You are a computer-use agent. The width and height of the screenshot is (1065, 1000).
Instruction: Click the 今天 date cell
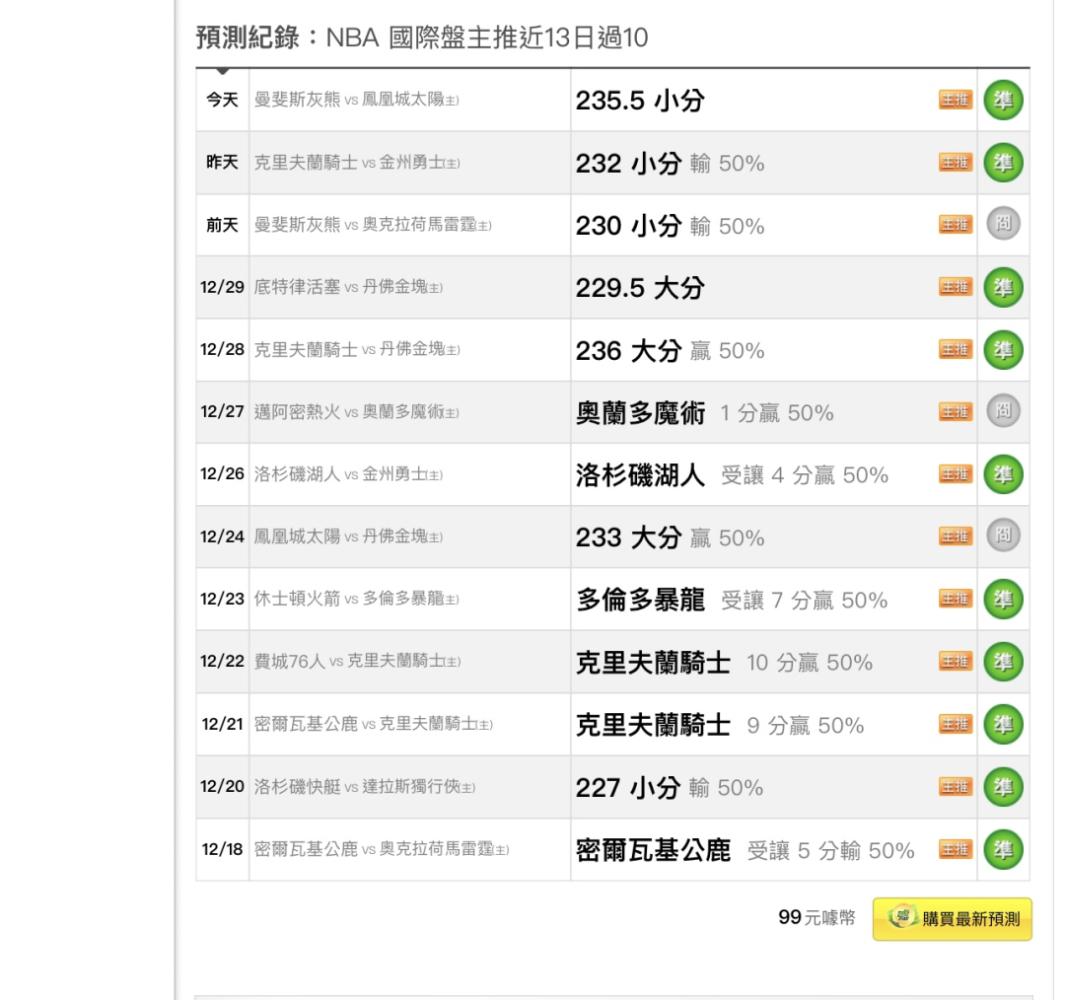(x=222, y=100)
